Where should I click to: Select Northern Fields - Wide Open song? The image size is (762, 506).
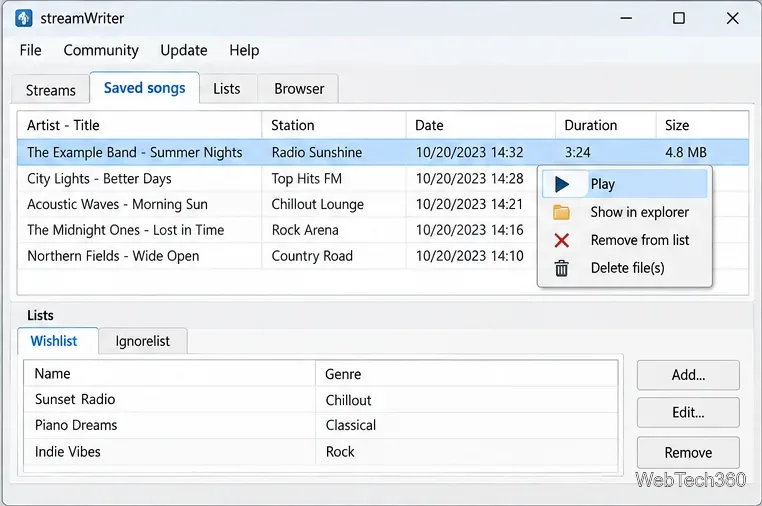coord(113,256)
